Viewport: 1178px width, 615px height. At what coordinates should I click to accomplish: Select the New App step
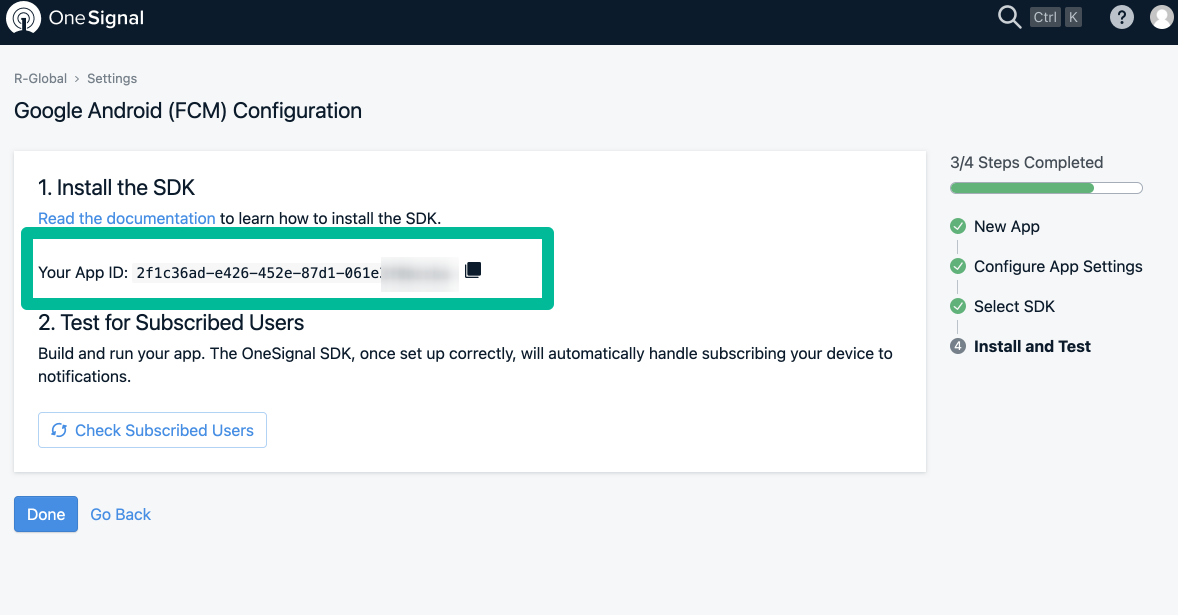[x=1007, y=226]
